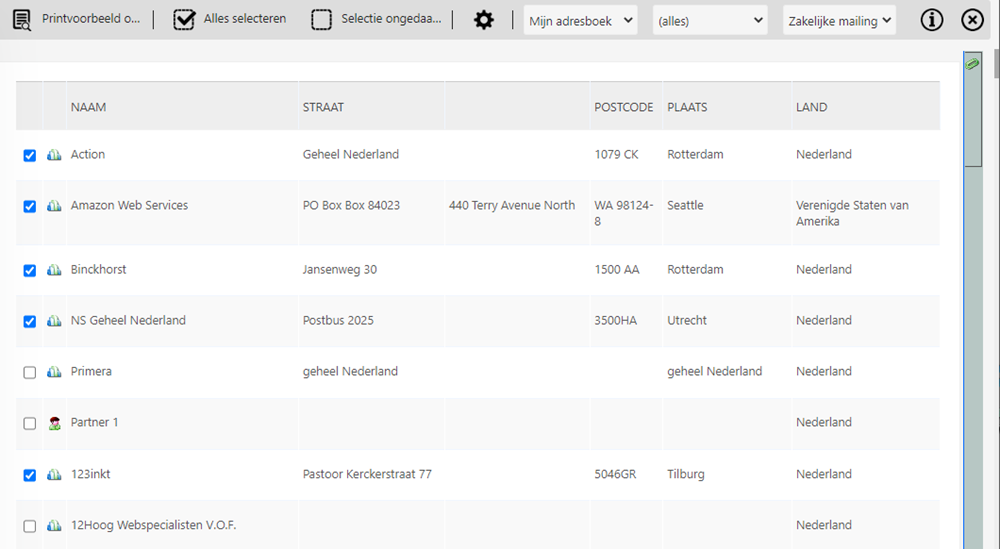Viewport: 1000px width, 549px height.
Task: Click the person icon beside Partner 1
Action: coord(54,423)
